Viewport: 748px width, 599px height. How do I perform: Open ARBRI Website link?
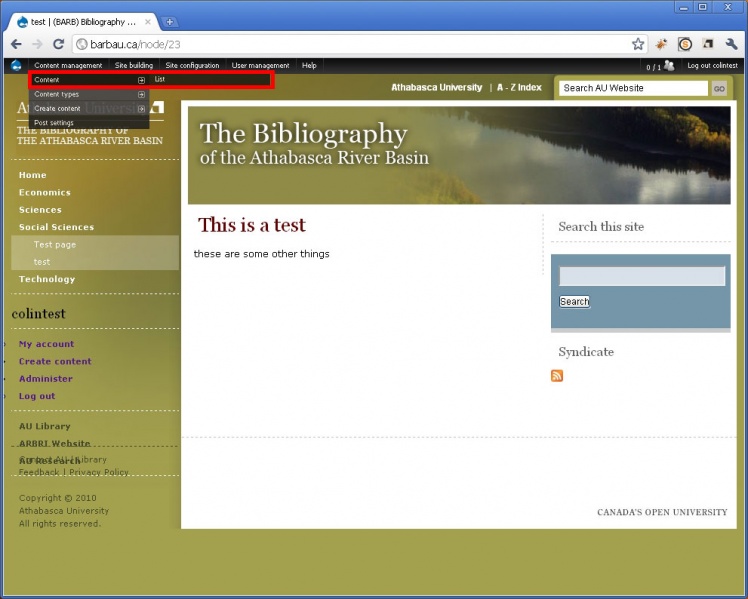point(54,443)
